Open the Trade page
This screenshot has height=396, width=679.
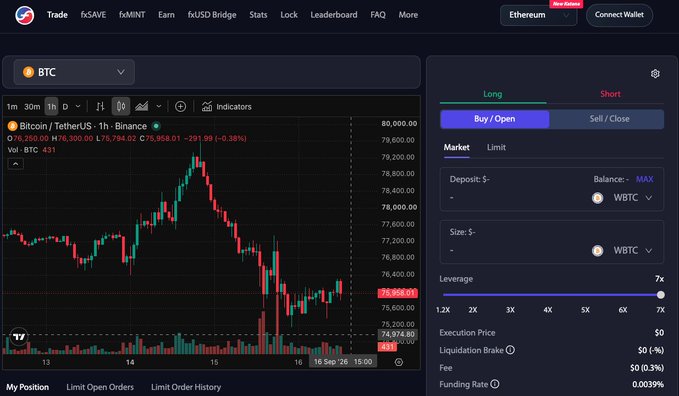(57, 15)
